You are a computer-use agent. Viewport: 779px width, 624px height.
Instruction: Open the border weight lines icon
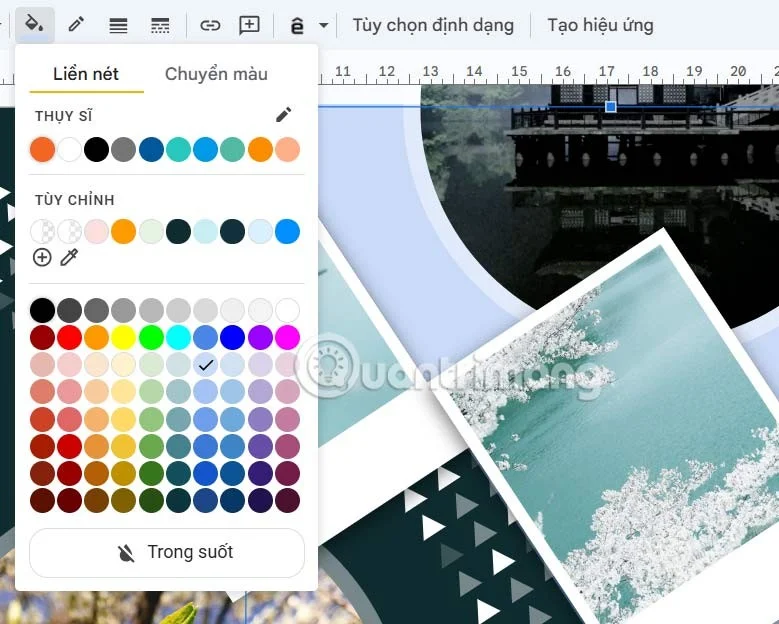pos(118,25)
